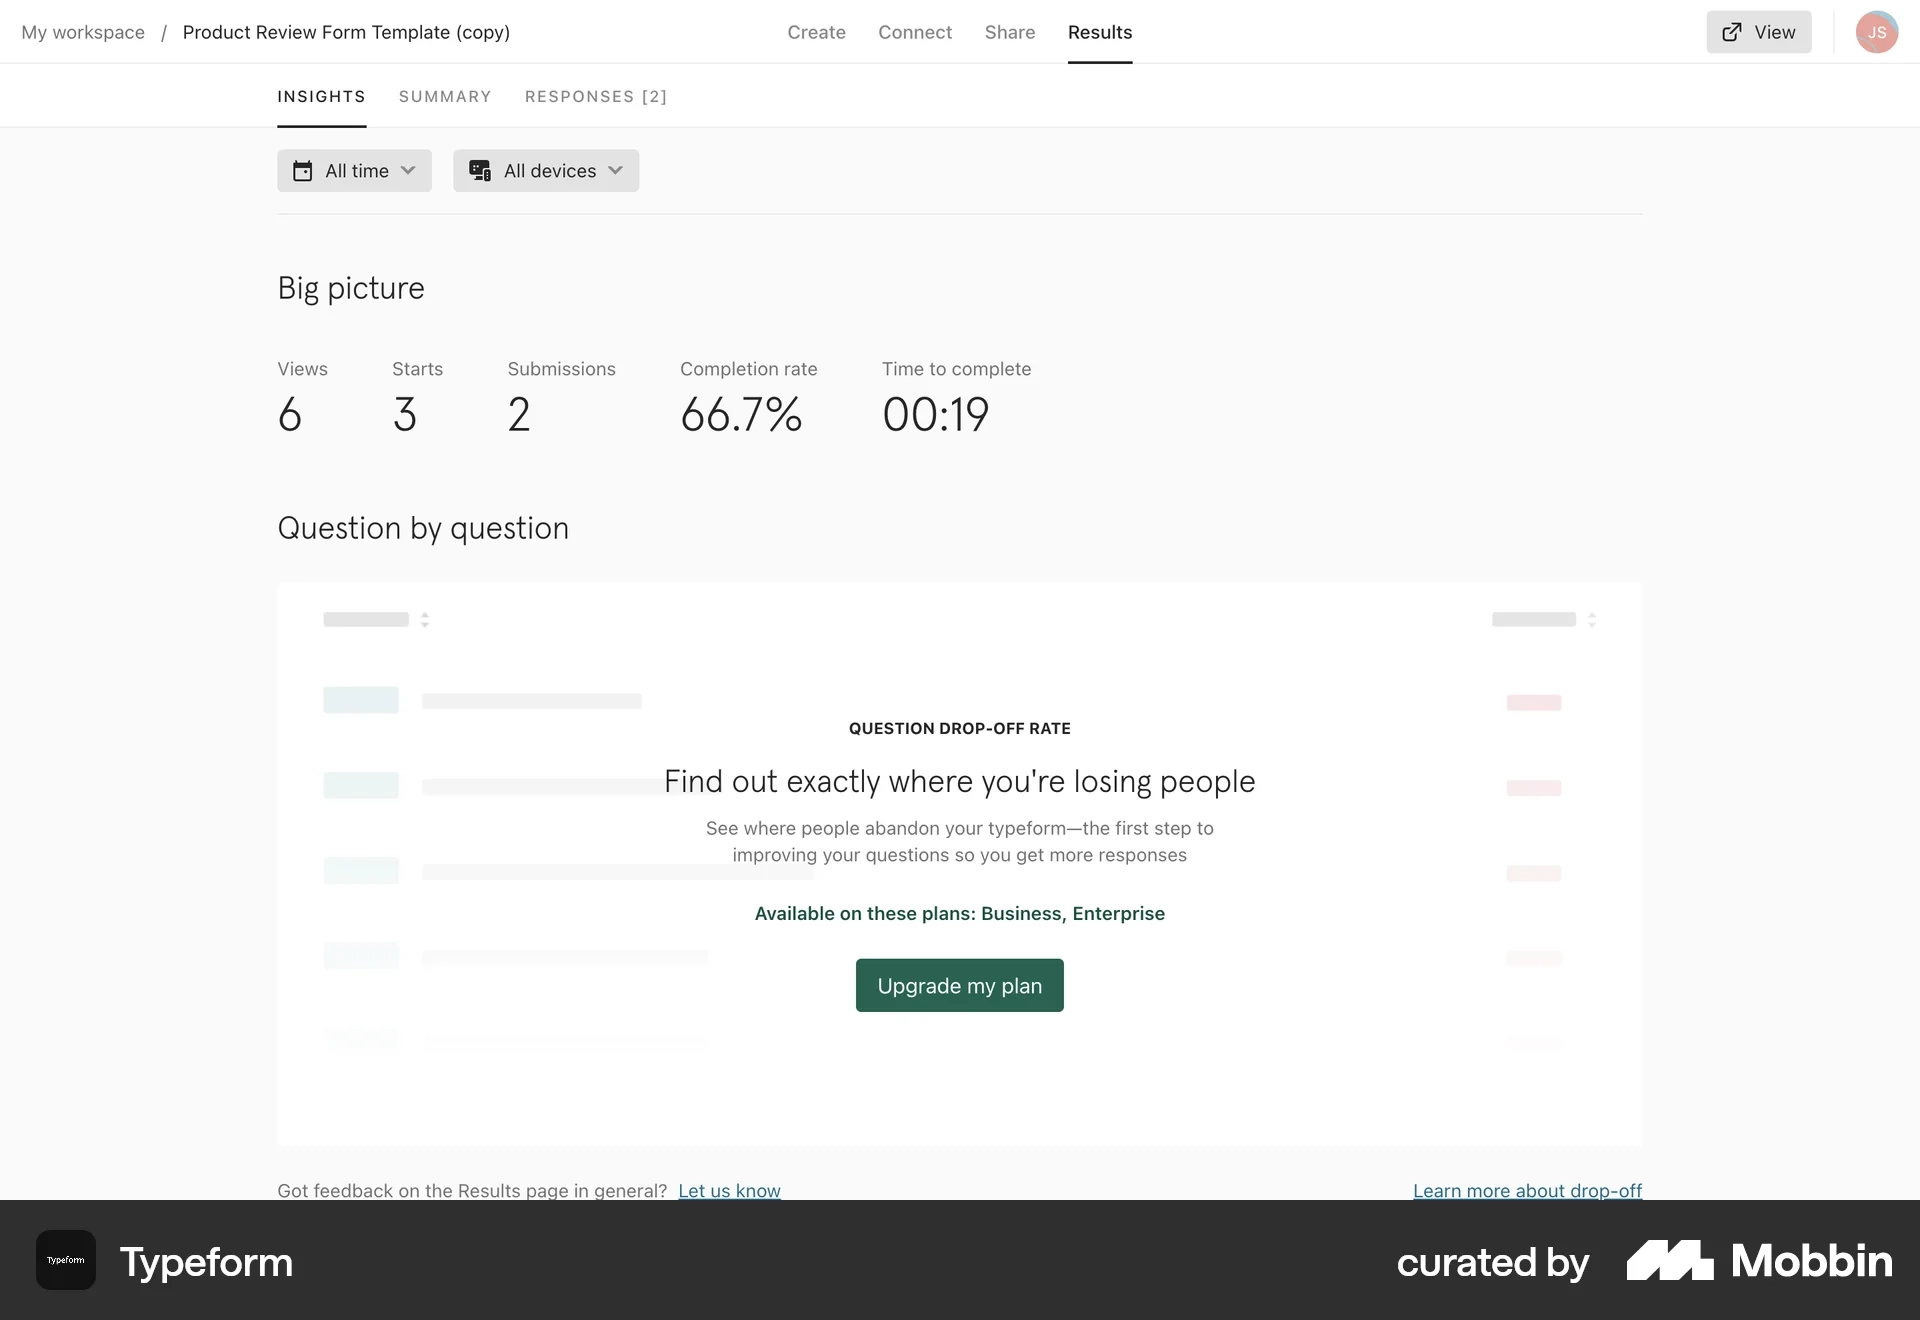This screenshot has width=1920, height=1320.
Task: Click the calendar icon in All time filter
Action: click(302, 171)
